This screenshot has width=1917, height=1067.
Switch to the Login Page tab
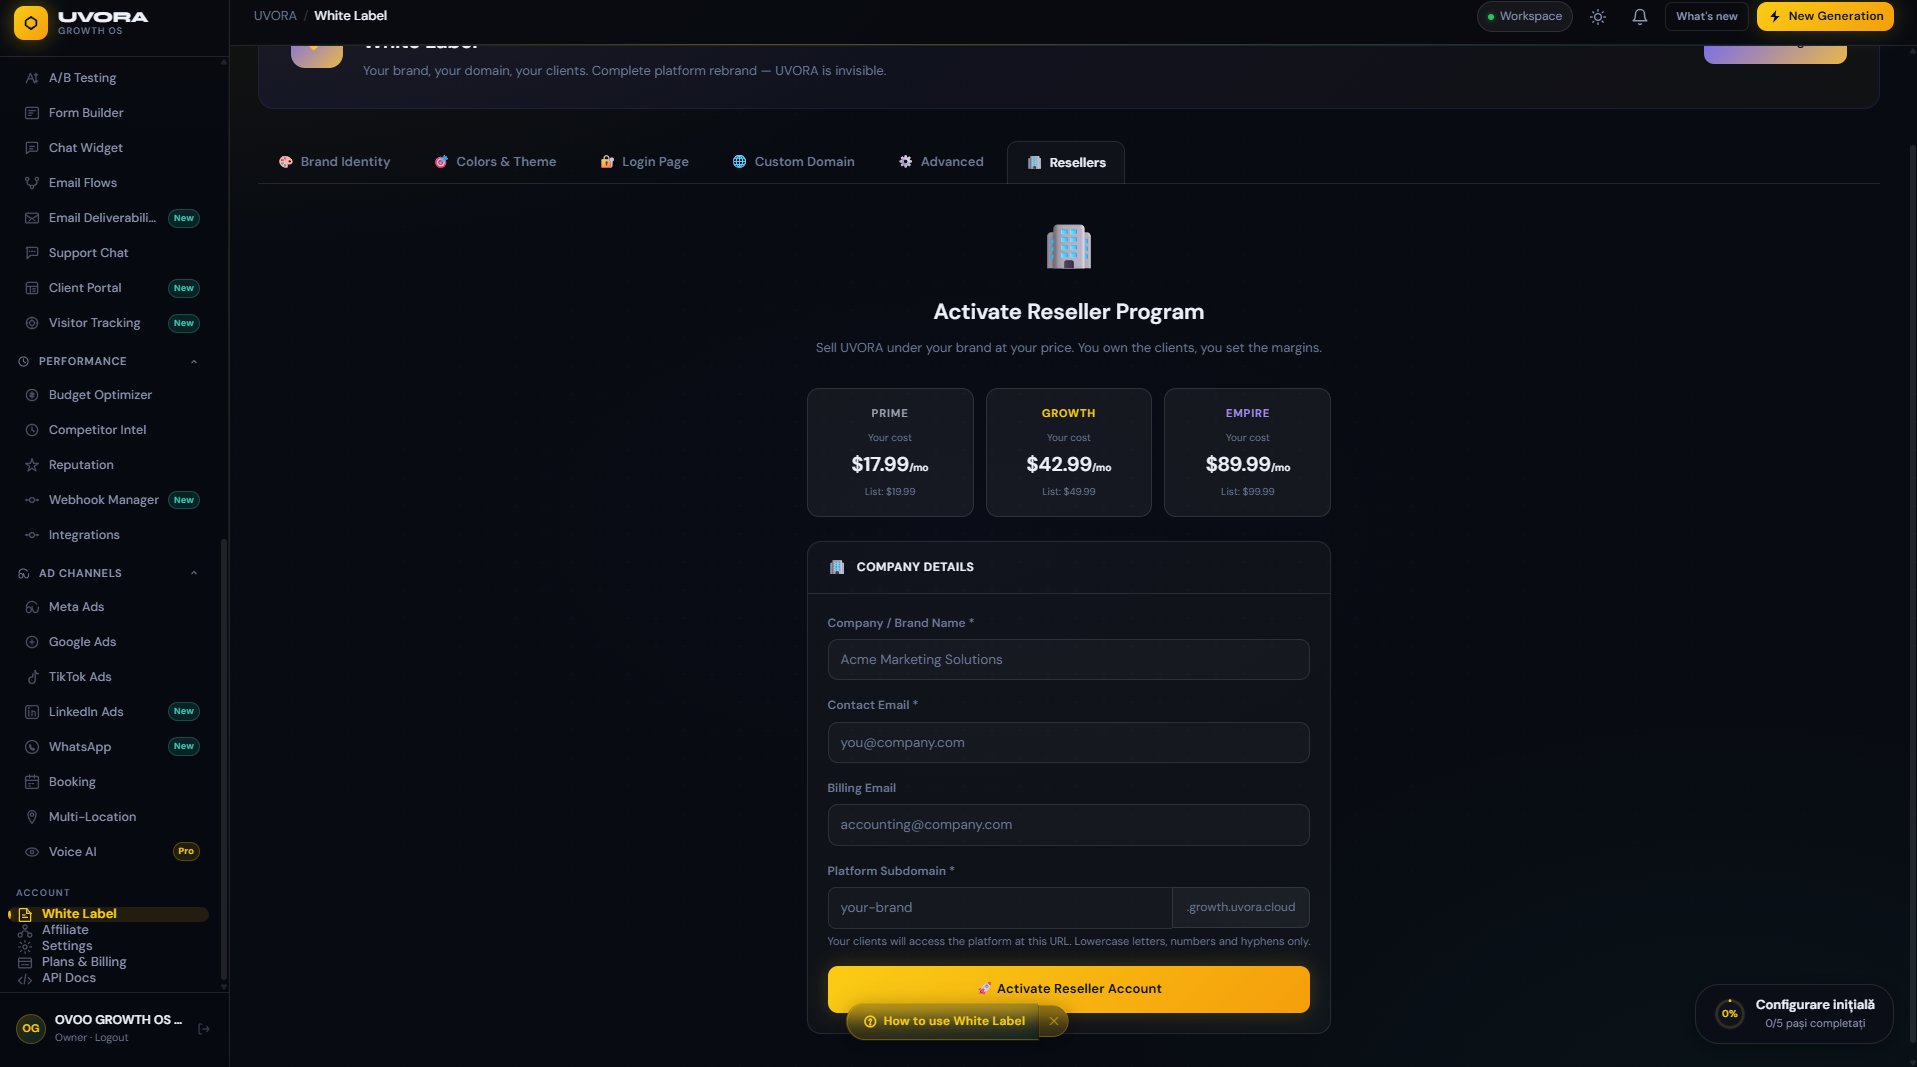tap(644, 162)
